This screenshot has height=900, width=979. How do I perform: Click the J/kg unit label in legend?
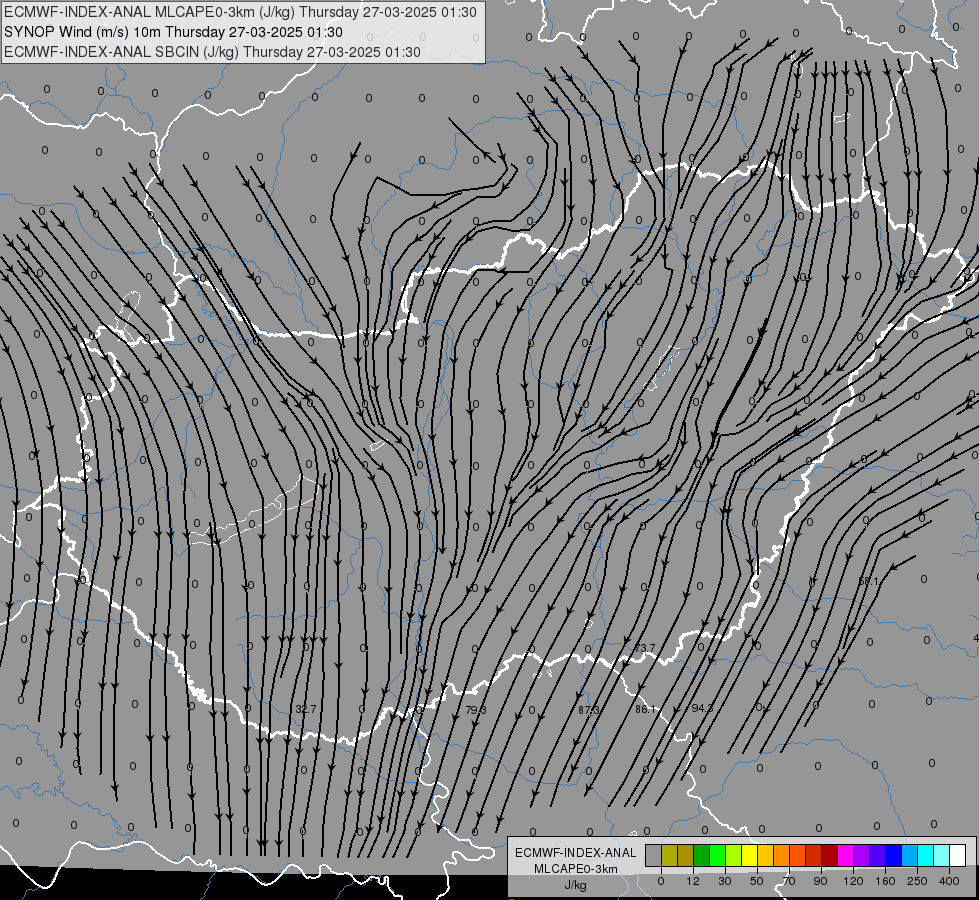[576, 885]
